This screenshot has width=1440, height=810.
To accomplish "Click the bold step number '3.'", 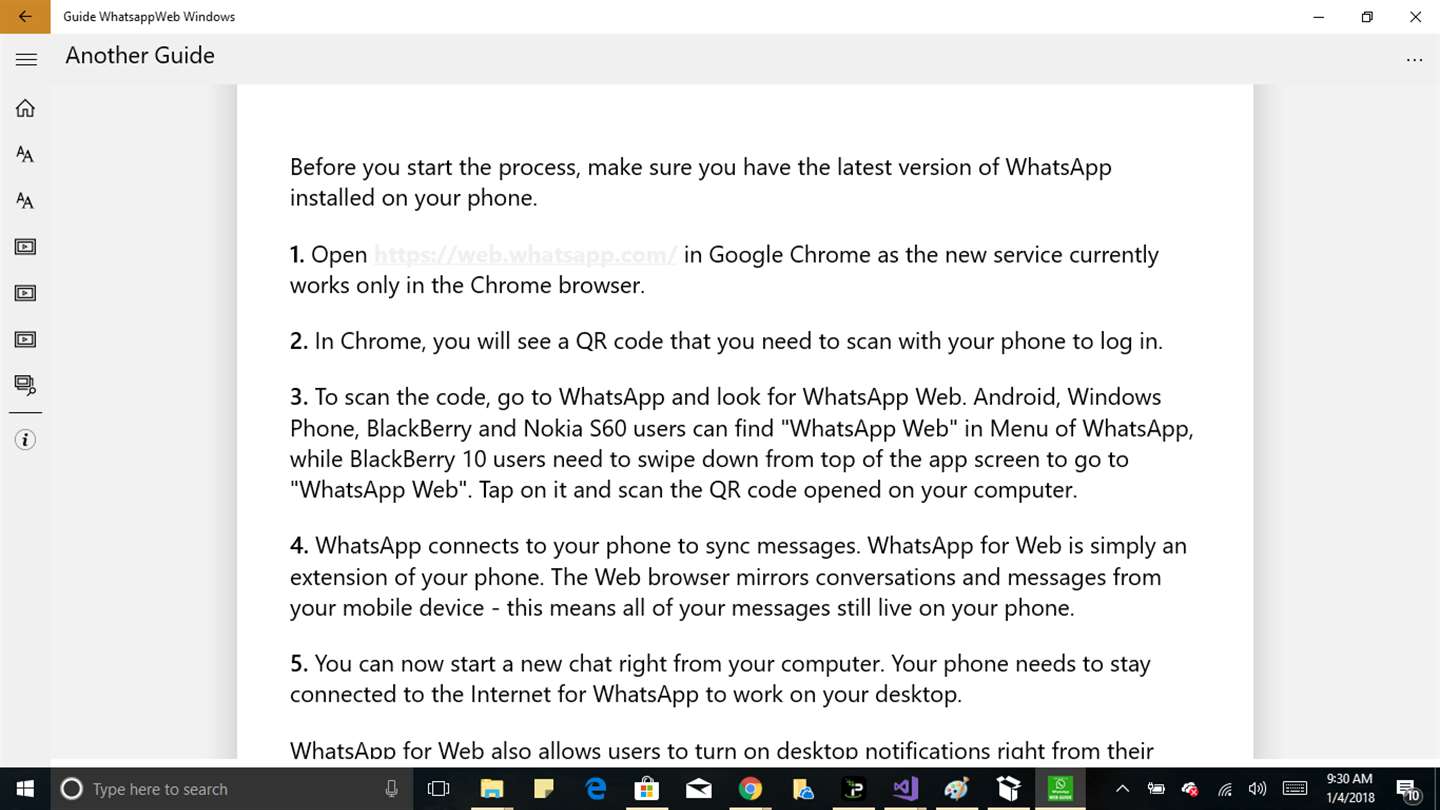I will point(299,397).
